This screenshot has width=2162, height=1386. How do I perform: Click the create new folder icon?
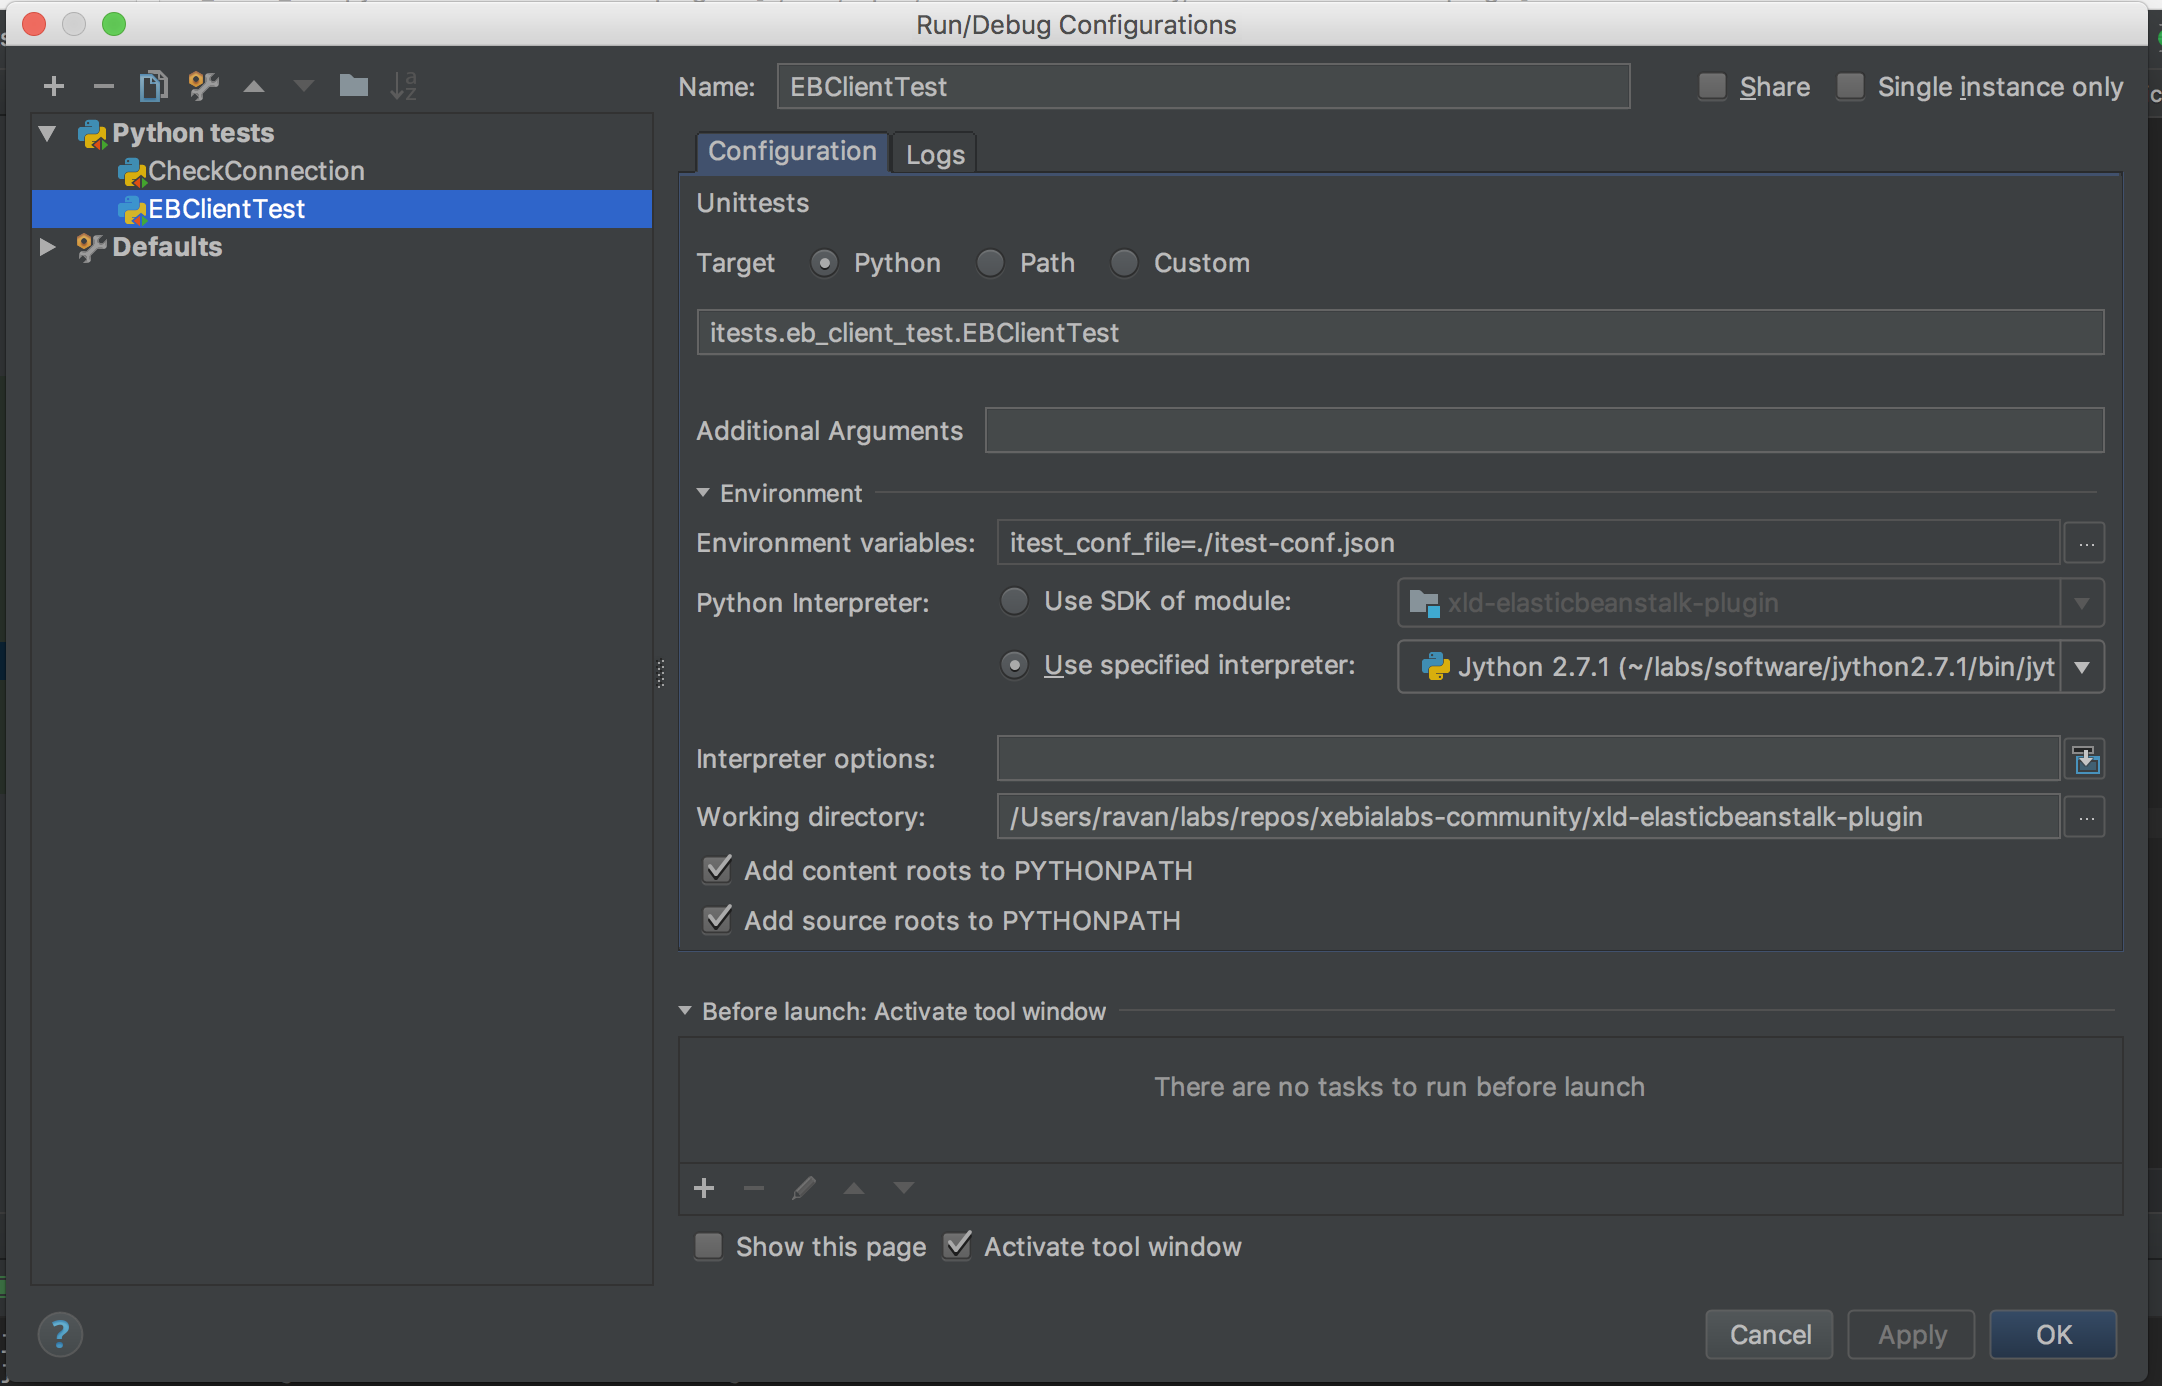point(353,87)
